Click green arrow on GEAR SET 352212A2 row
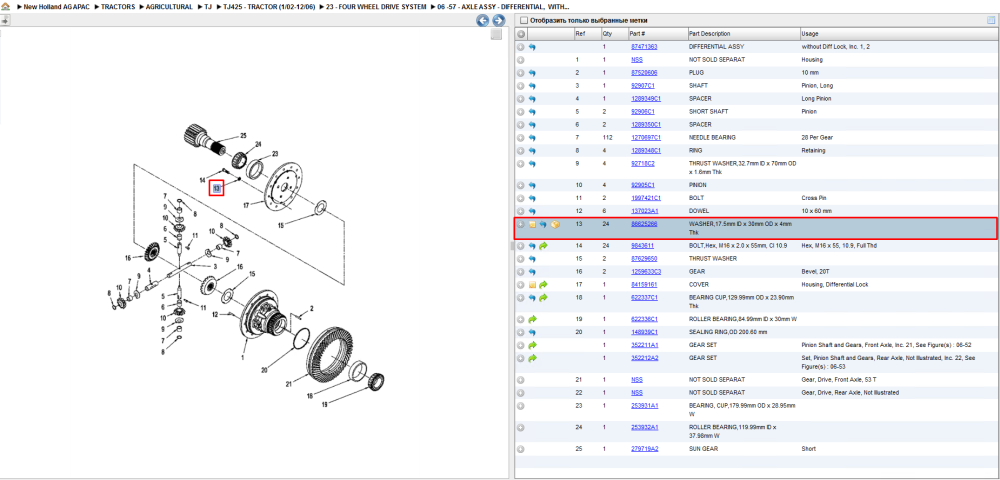This screenshot has height=480, width=1000. [533, 358]
